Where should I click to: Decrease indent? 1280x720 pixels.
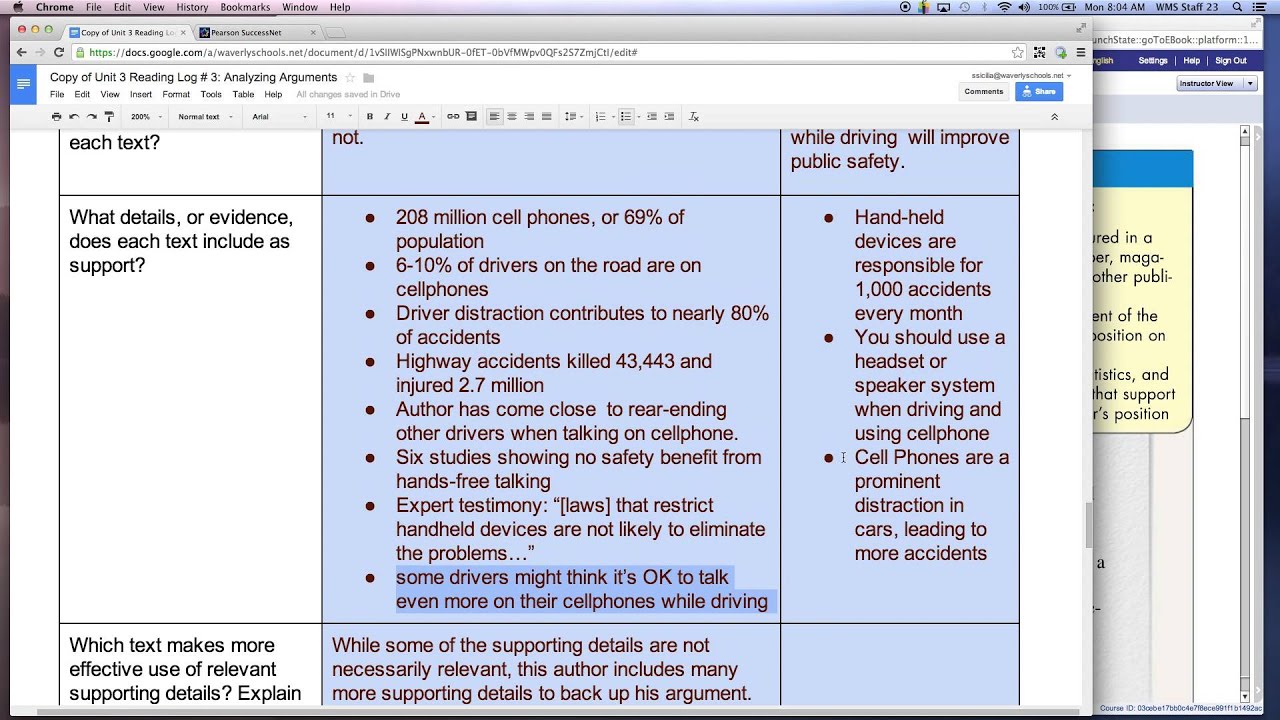pos(652,117)
